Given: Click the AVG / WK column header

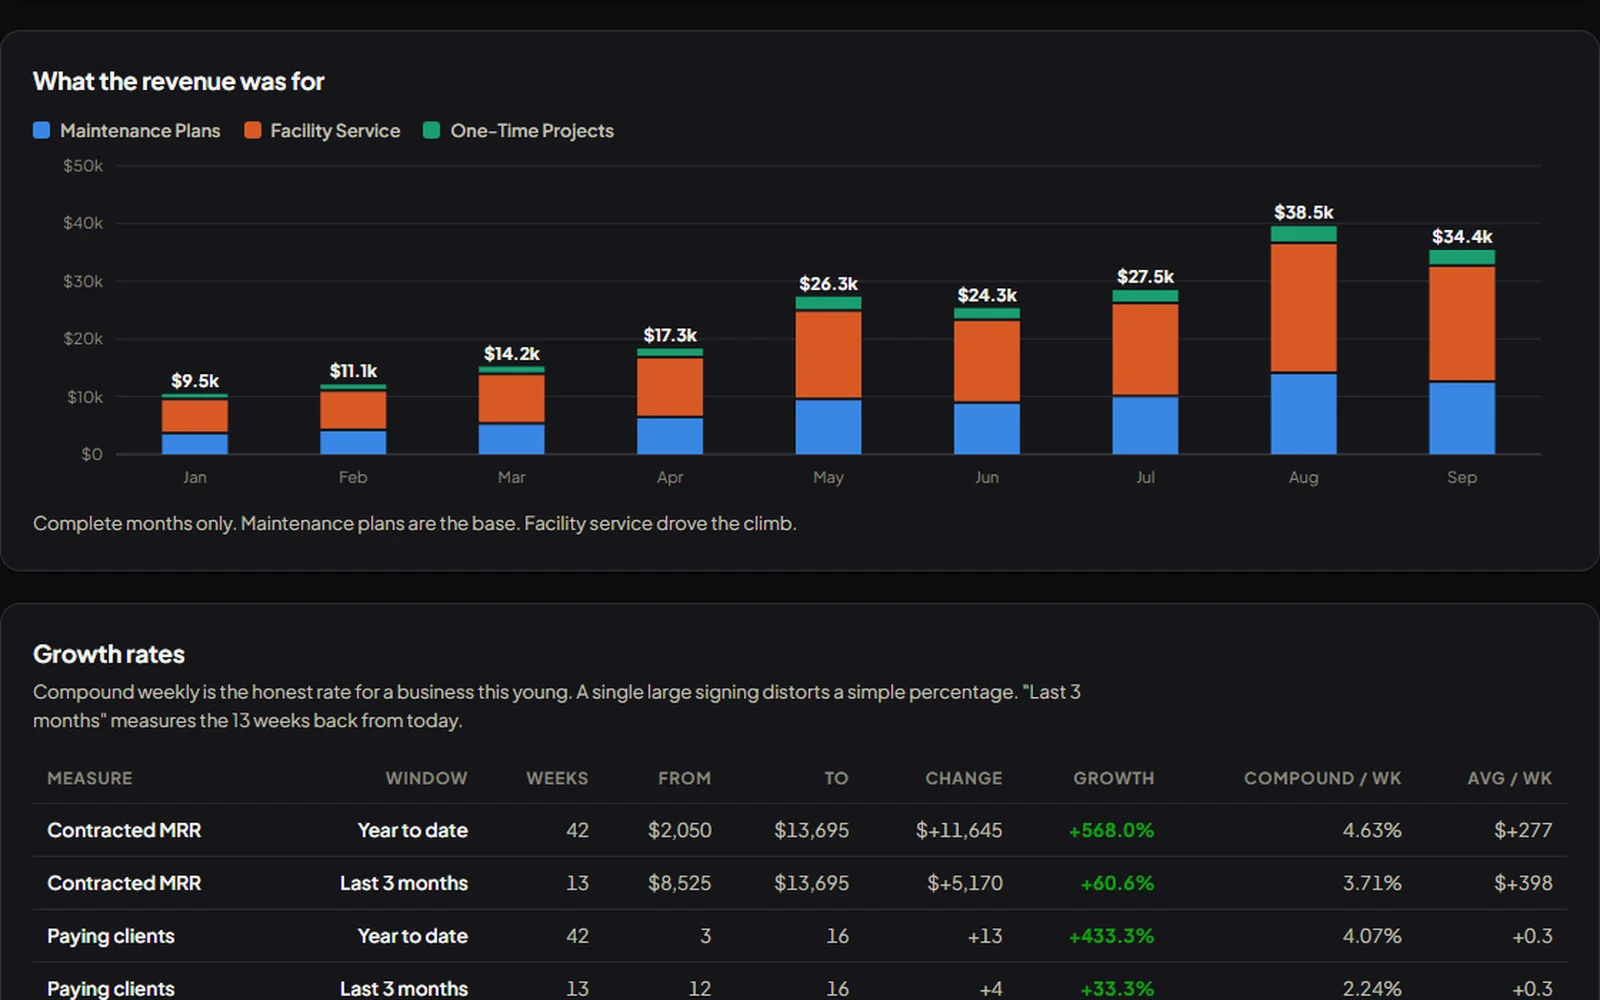Looking at the screenshot, I should click(1509, 778).
